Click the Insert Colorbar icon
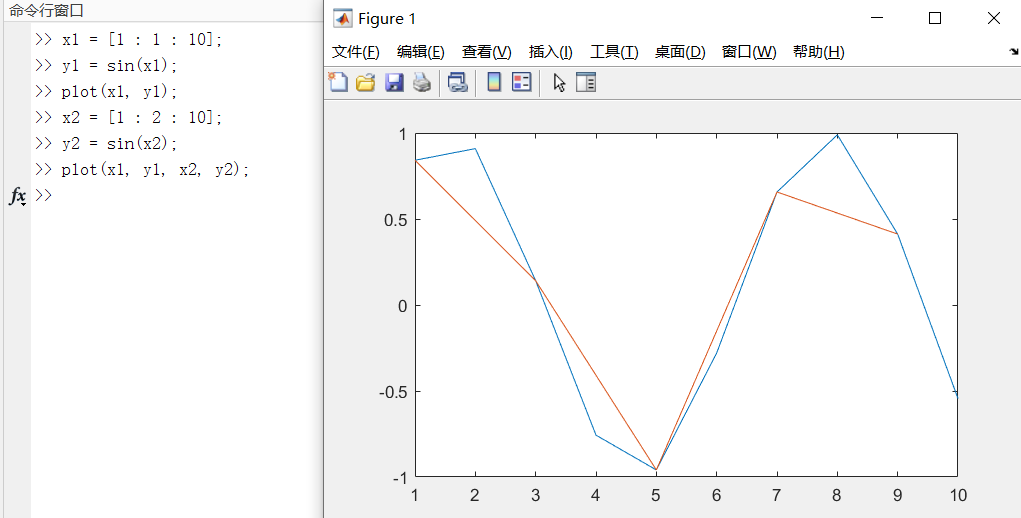 (494, 82)
